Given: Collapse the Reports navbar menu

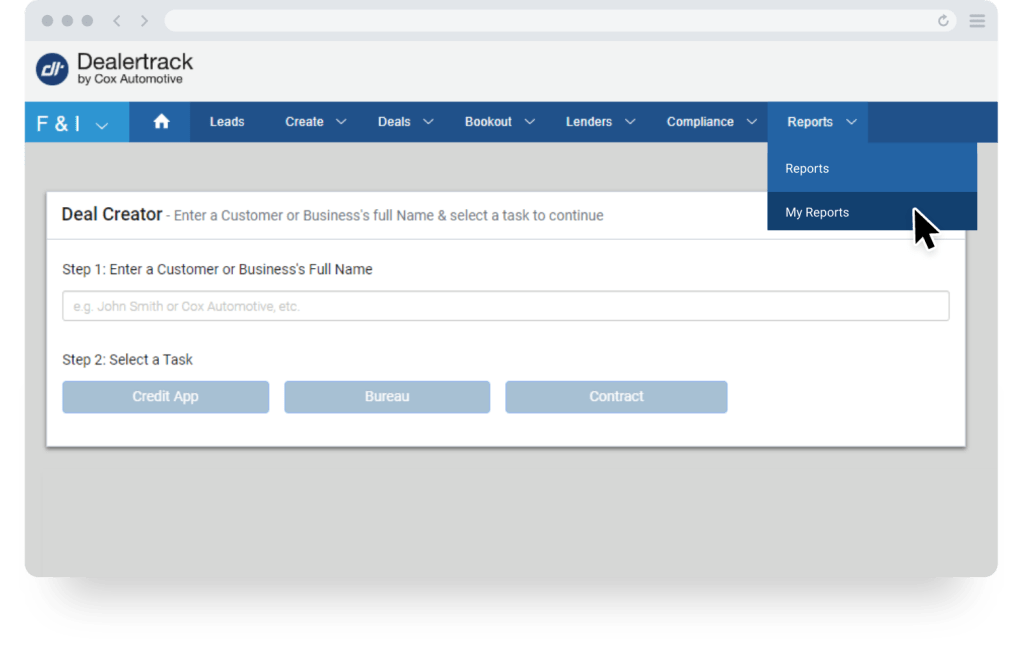Looking at the screenshot, I should coord(818,122).
